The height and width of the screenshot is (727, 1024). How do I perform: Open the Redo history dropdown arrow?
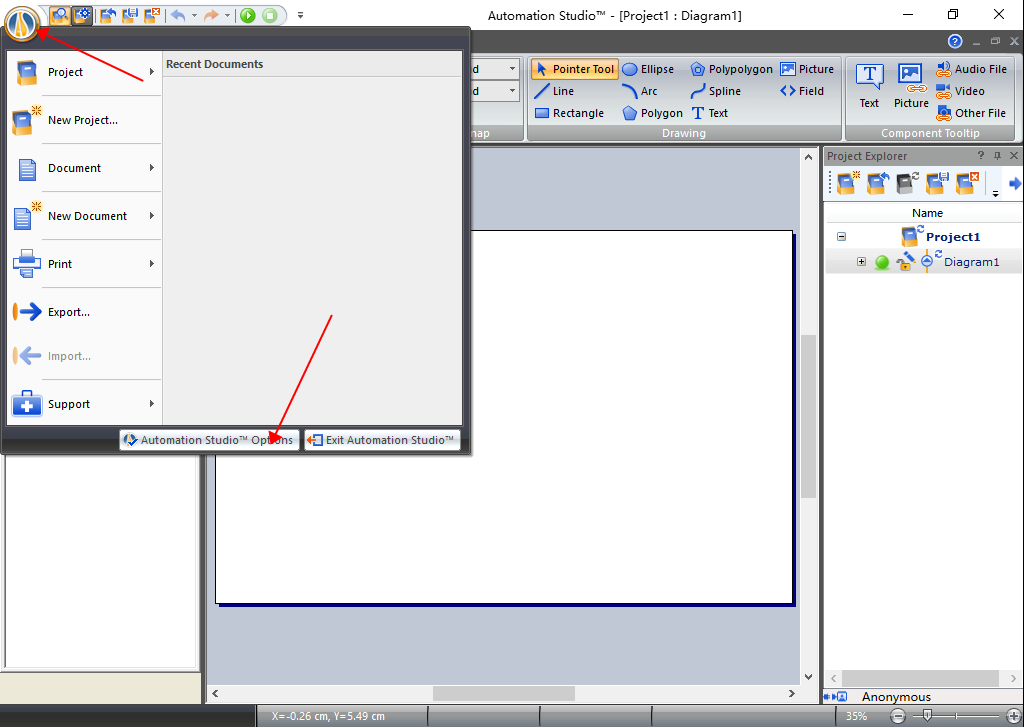[227, 15]
